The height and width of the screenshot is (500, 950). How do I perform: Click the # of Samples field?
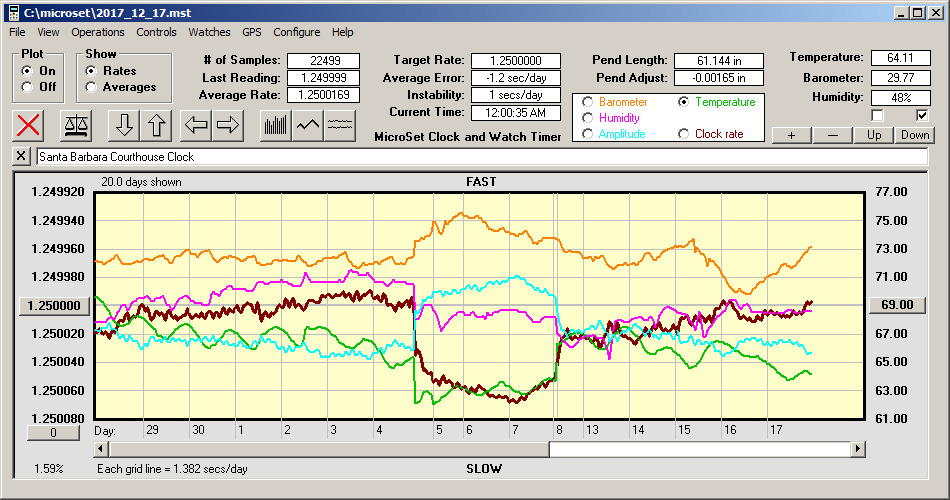pyautogui.click(x=324, y=61)
